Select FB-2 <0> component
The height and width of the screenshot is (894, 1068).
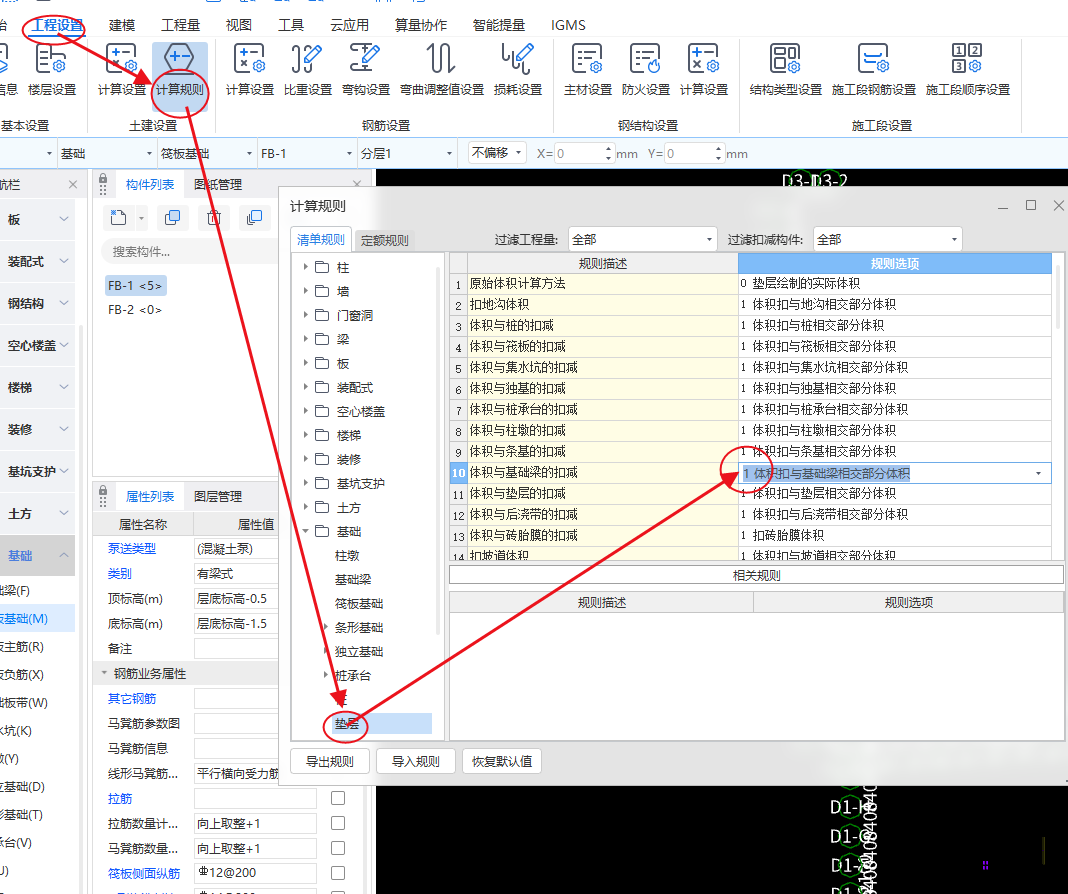point(135,310)
